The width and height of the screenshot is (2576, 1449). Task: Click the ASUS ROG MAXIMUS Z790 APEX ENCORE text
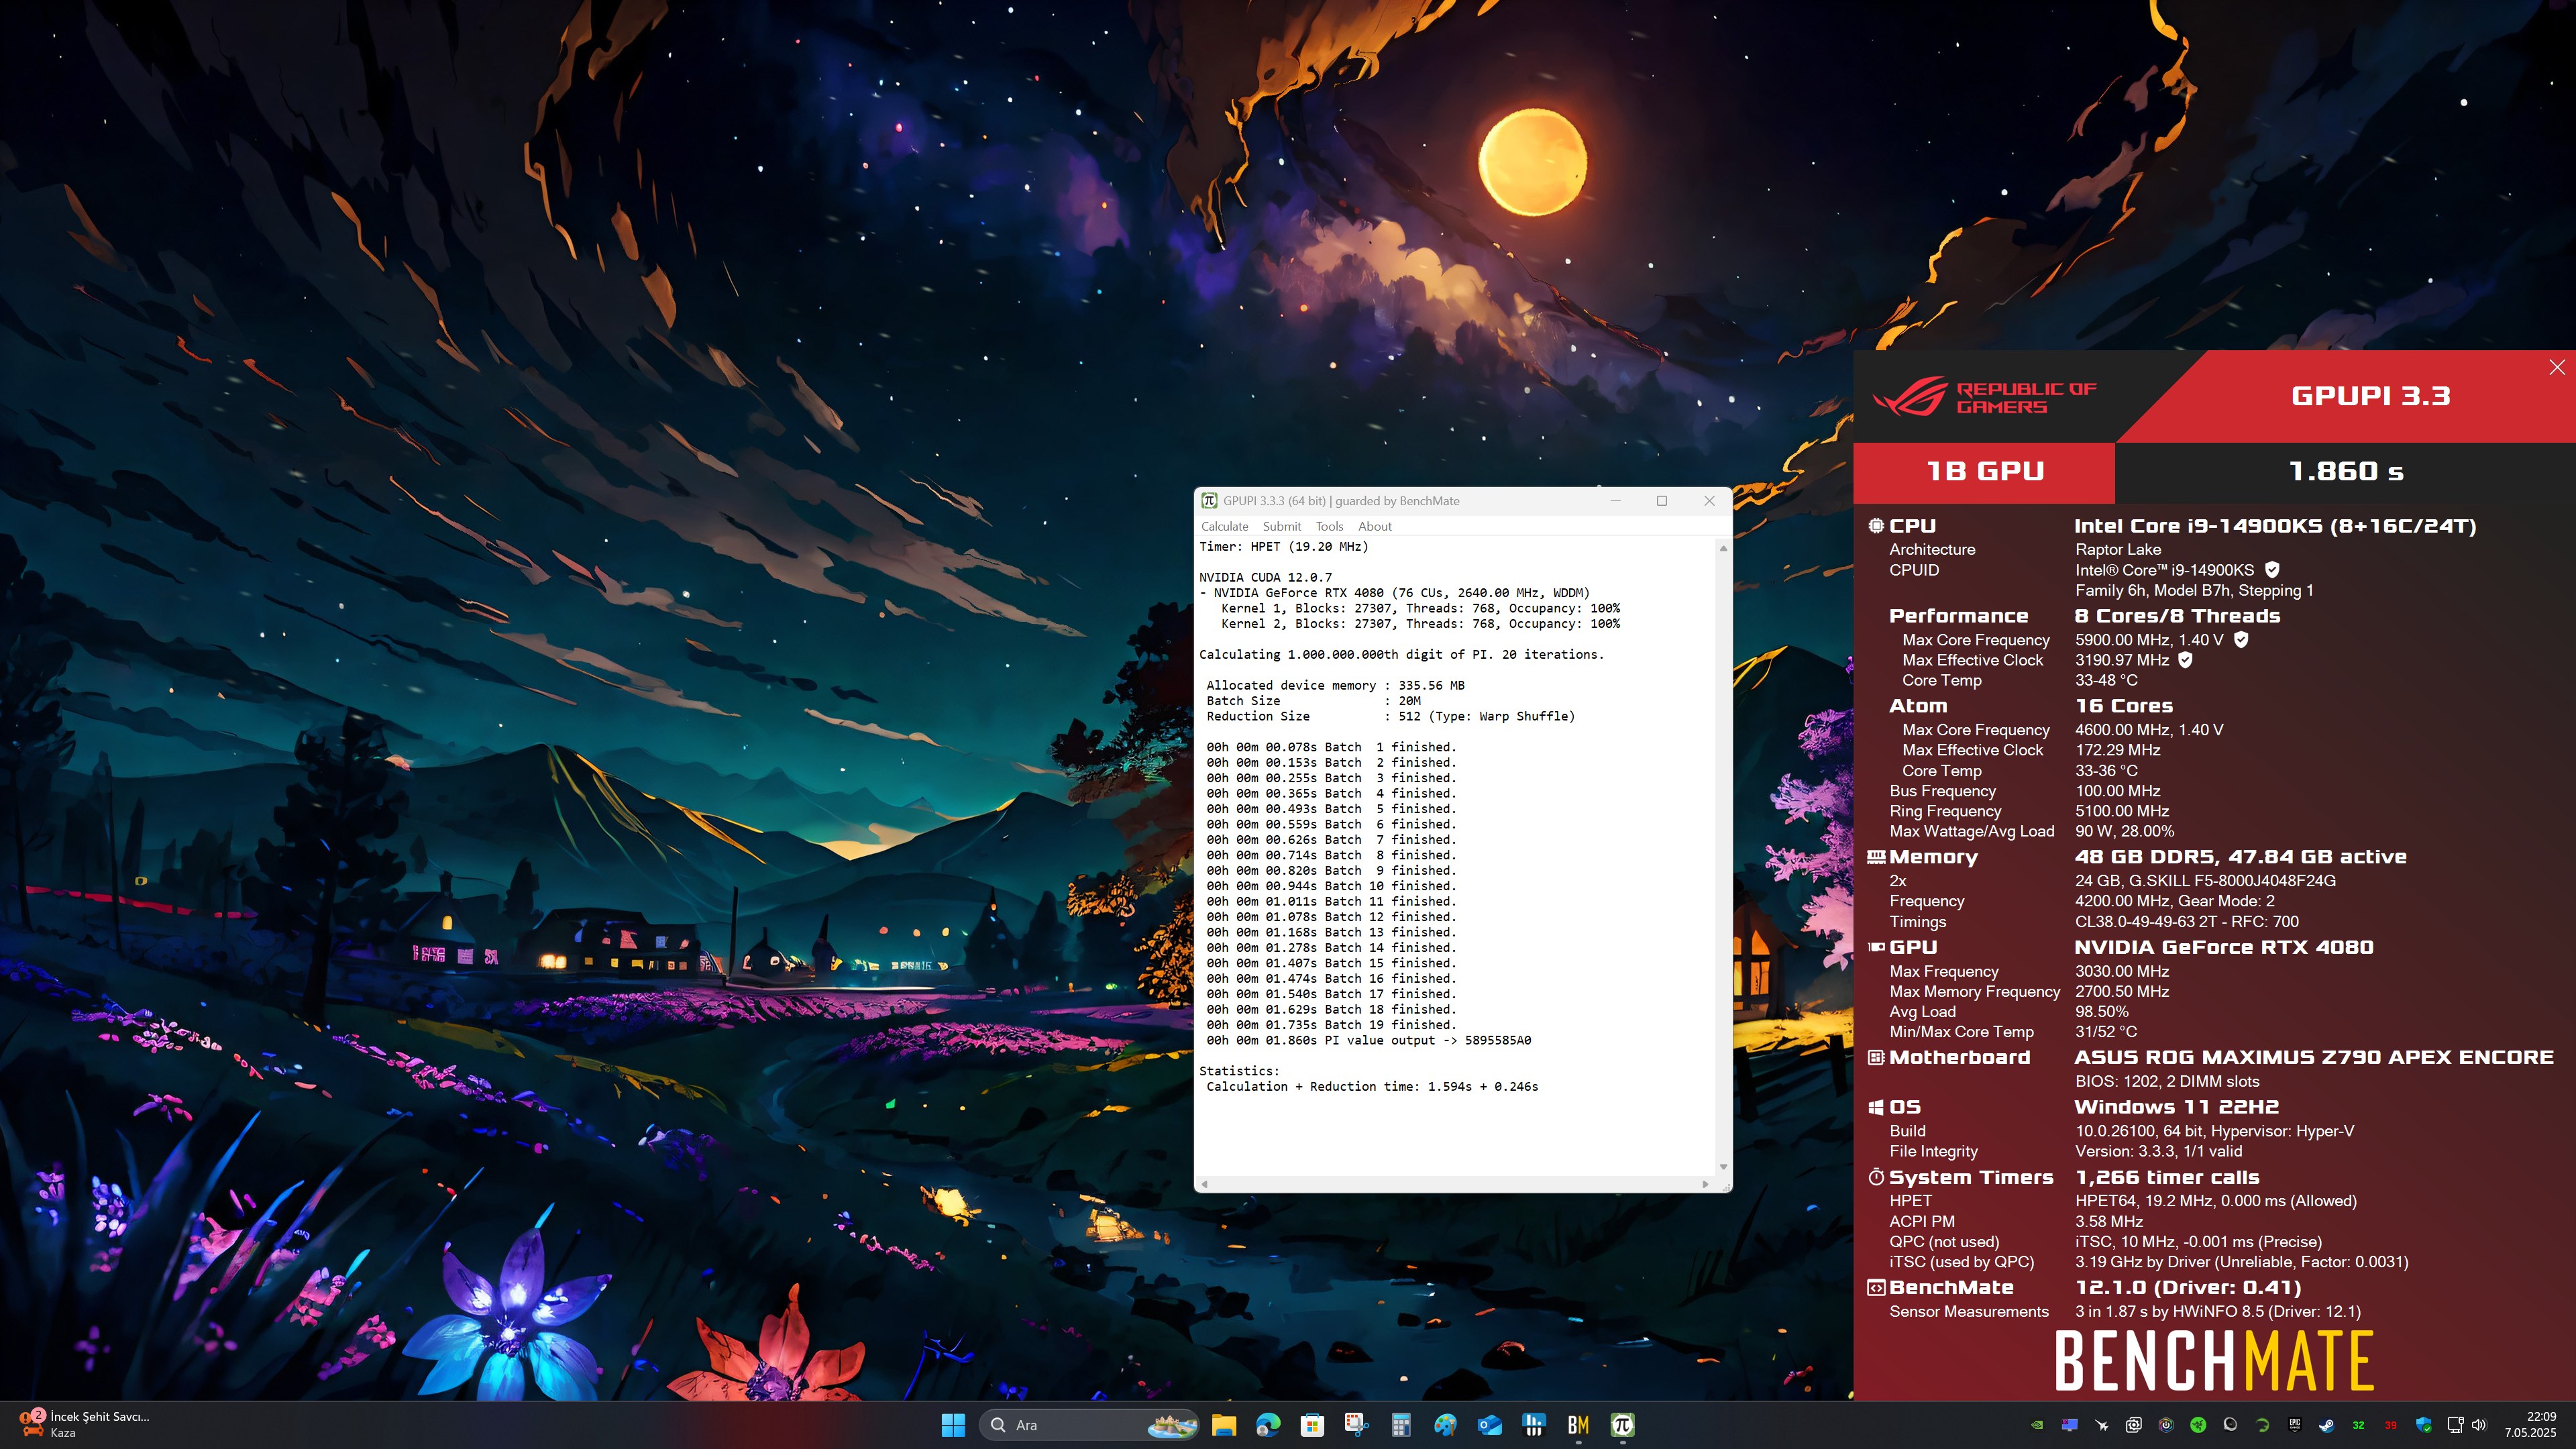click(x=2314, y=1057)
